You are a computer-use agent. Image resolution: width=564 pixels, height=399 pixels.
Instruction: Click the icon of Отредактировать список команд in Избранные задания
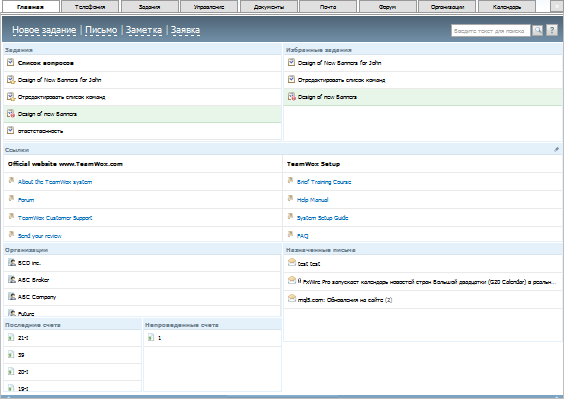pyautogui.click(x=291, y=80)
